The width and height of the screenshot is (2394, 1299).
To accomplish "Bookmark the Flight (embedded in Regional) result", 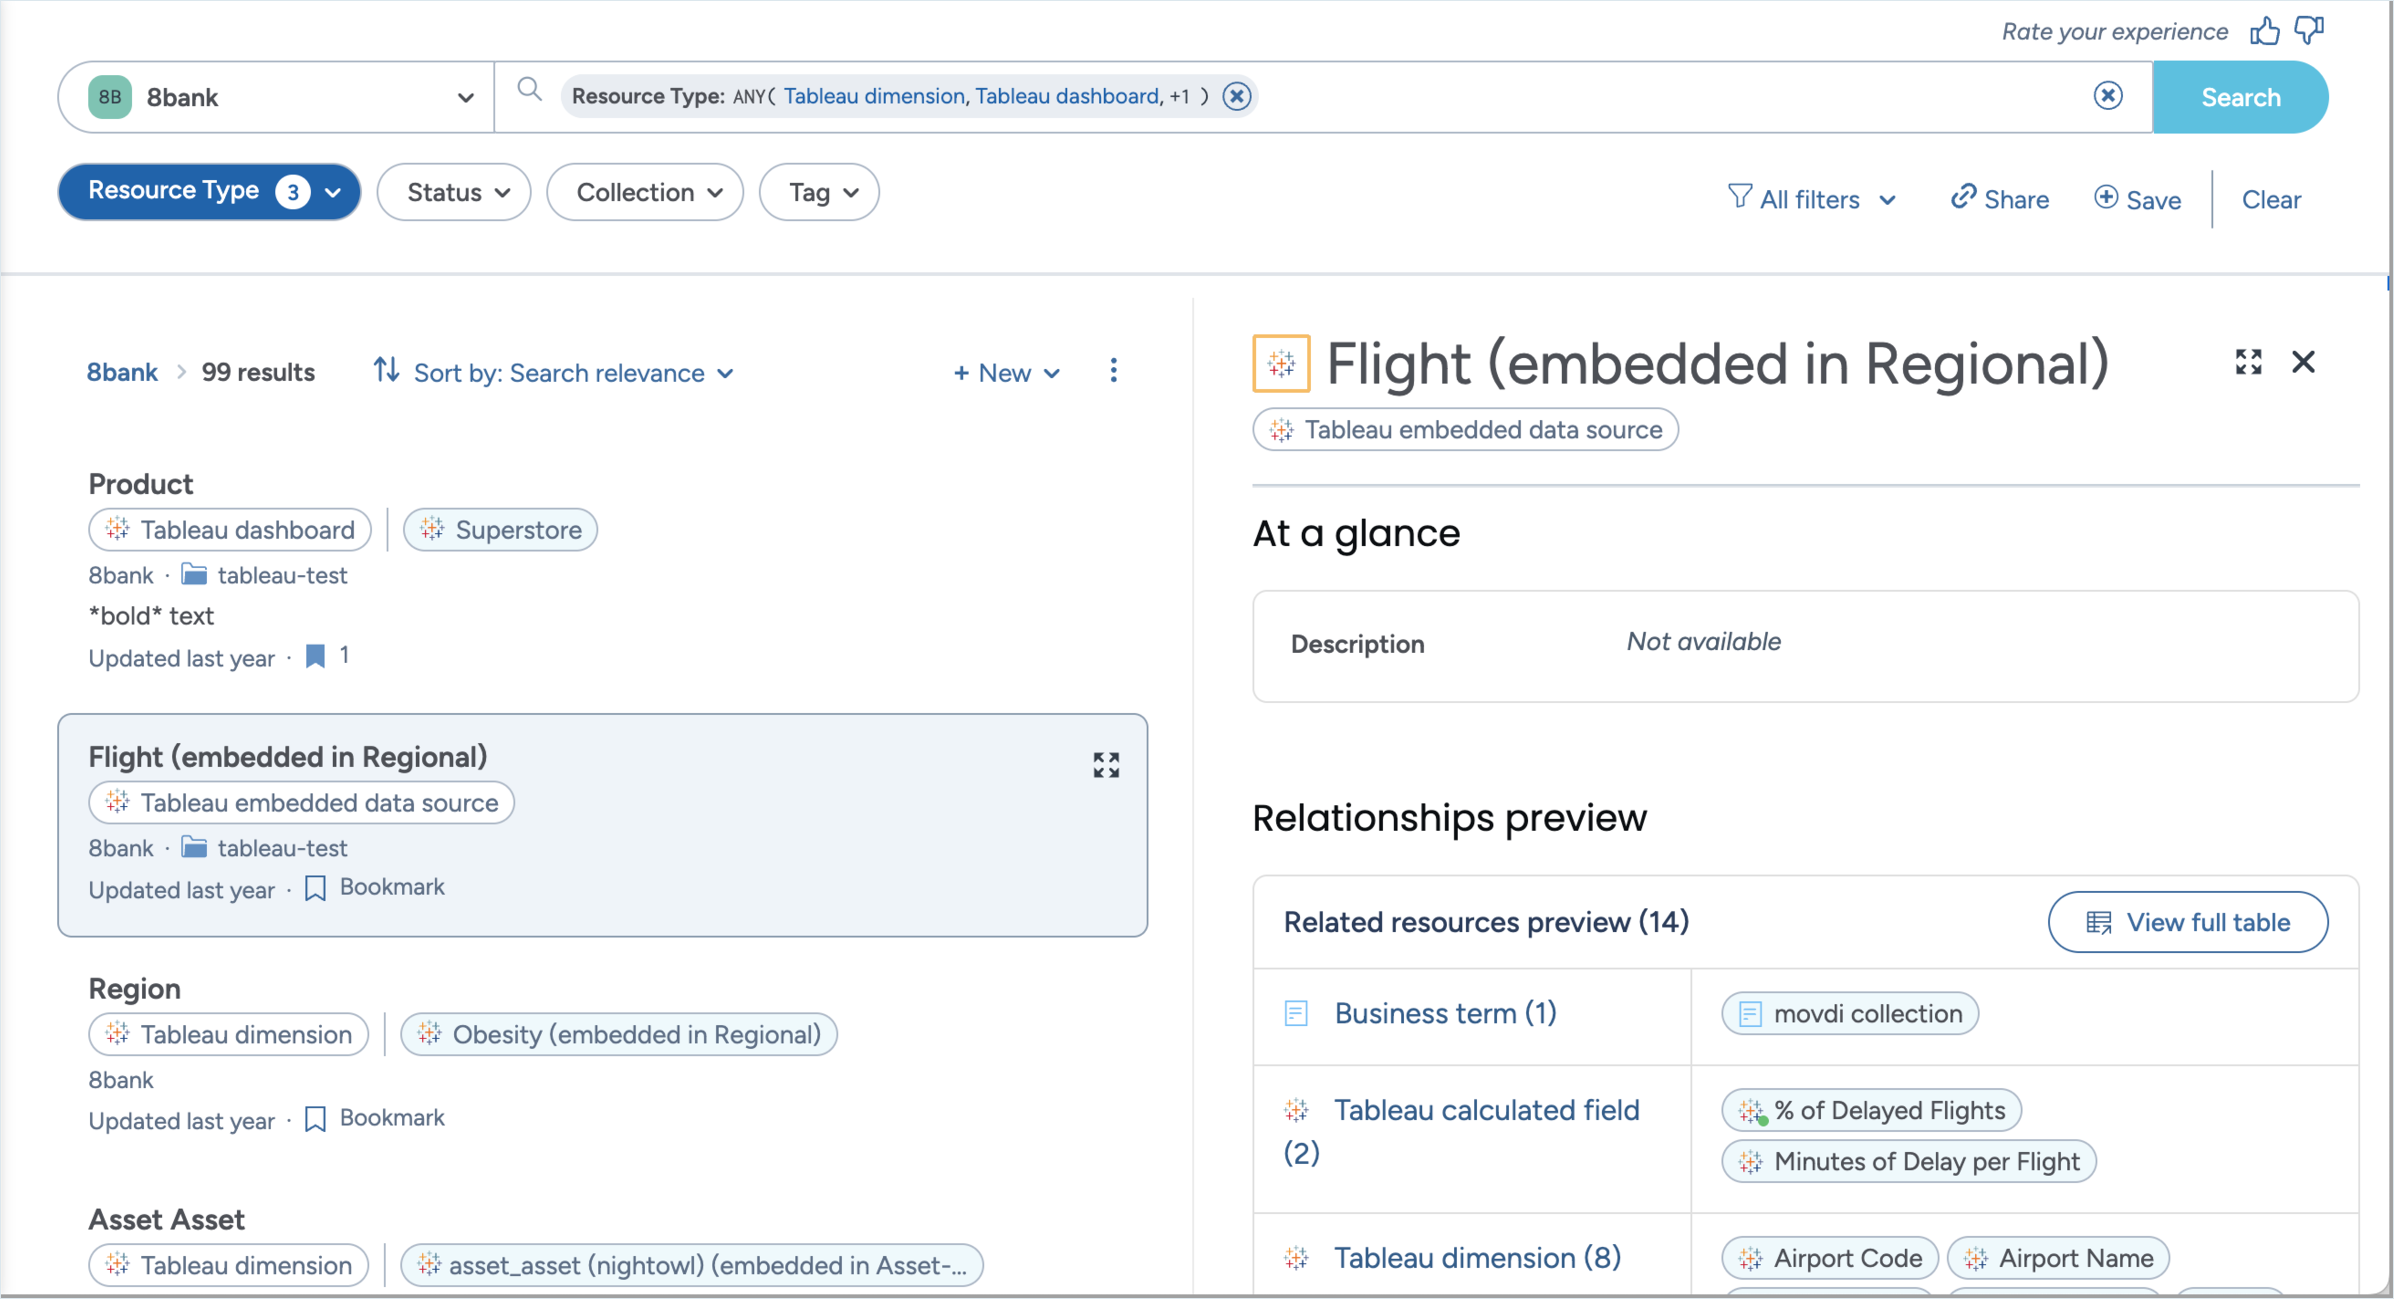I will [316, 888].
